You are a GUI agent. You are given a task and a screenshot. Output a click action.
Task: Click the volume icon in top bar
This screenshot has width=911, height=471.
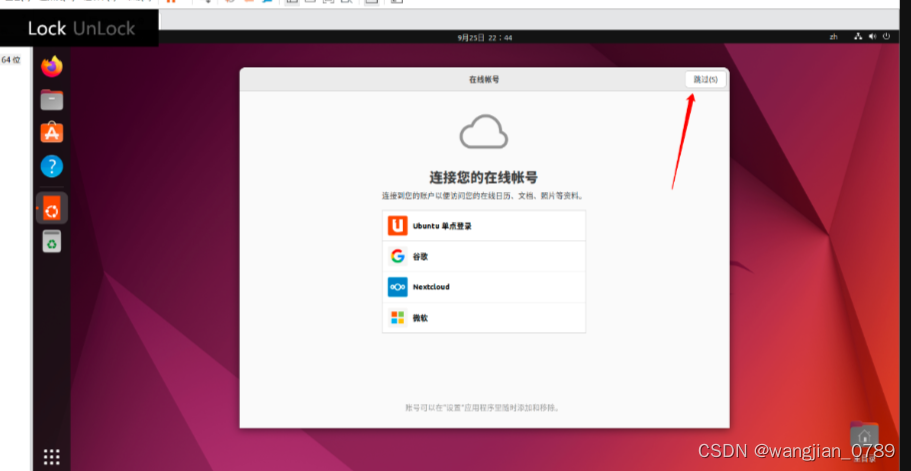pyautogui.click(x=872, y=37)
